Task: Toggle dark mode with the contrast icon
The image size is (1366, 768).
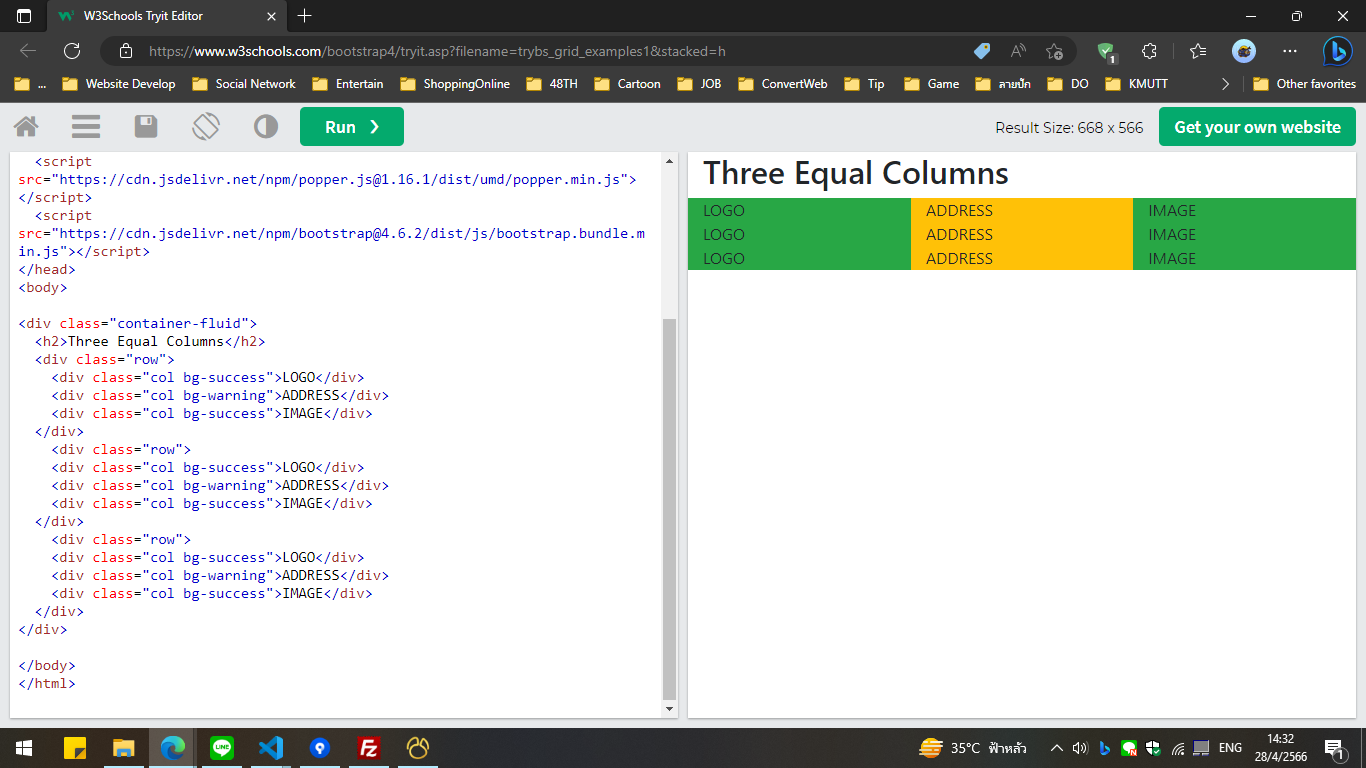Action: 266,127
